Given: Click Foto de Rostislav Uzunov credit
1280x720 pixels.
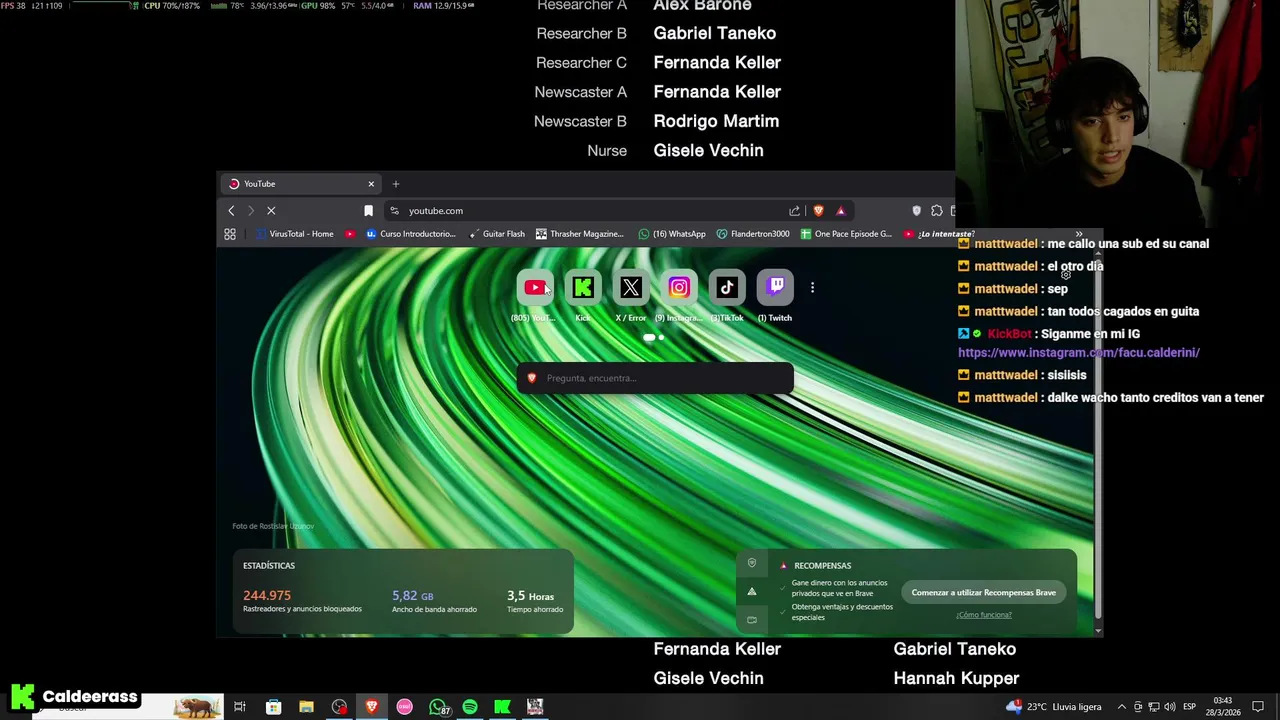Looking at the screenshot, I should pyautogui.click(x=273, y=526).
